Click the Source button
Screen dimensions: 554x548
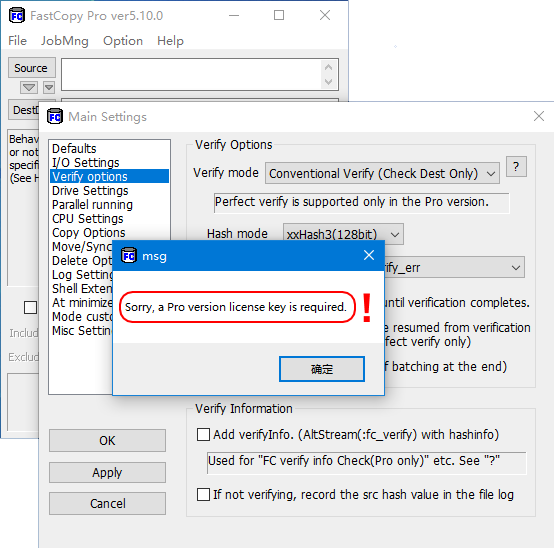(x=31, y=68)
